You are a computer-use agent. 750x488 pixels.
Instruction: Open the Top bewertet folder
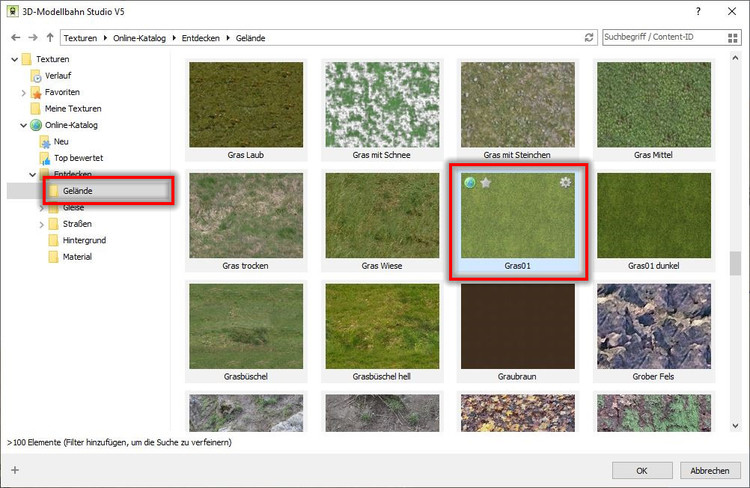(77, 158)
